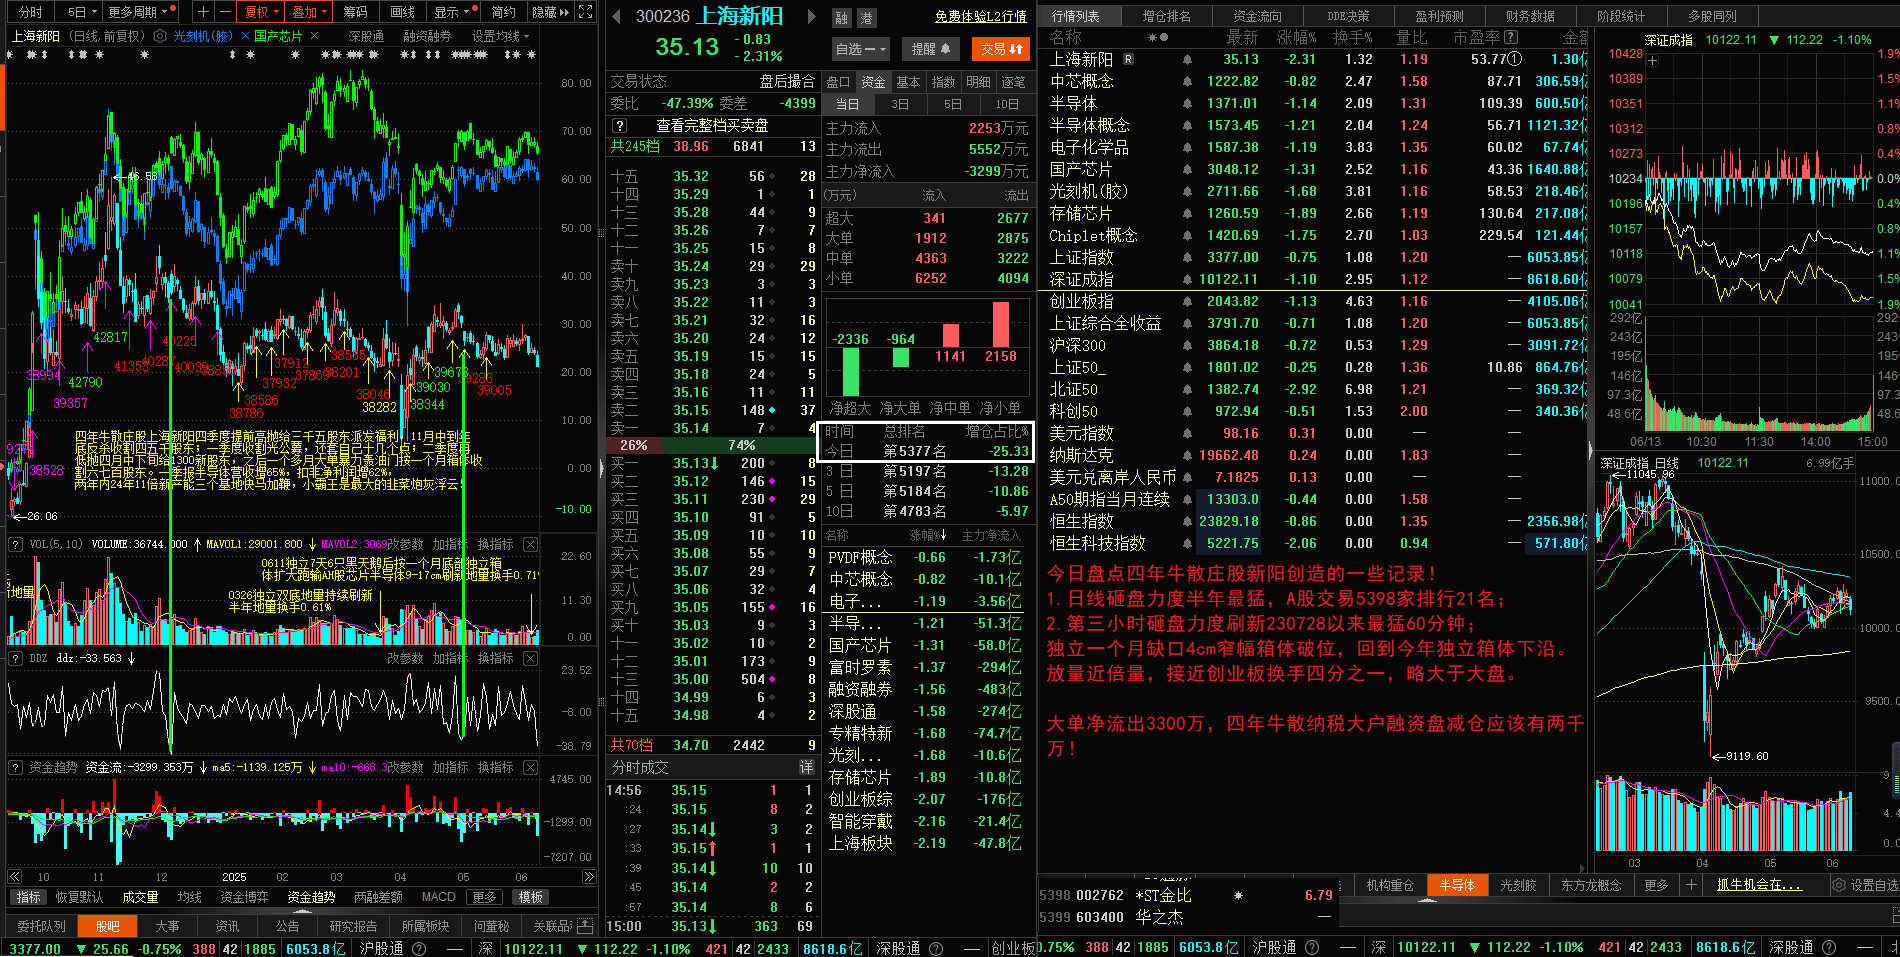Switch to the 半导体 sector tab

point(1457,885)
